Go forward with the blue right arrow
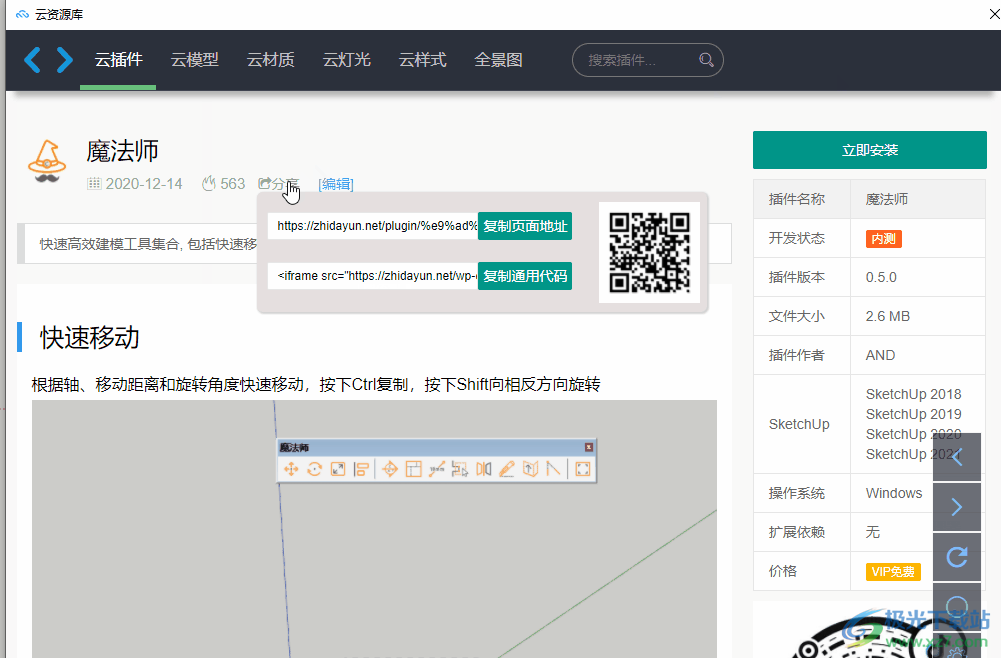This screenshot has width=1001, height=658. point(64,60)
